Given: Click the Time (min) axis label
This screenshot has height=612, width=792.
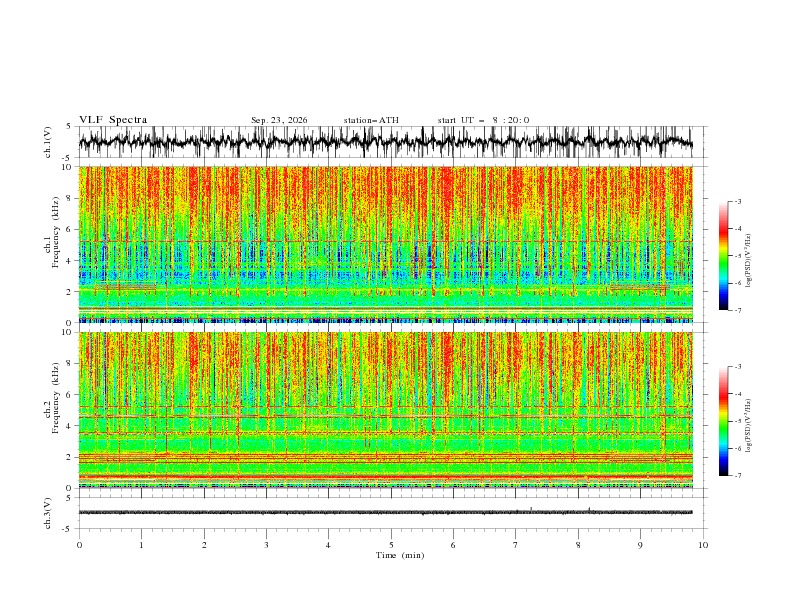Looking at the screenshot, I should 400,555.
